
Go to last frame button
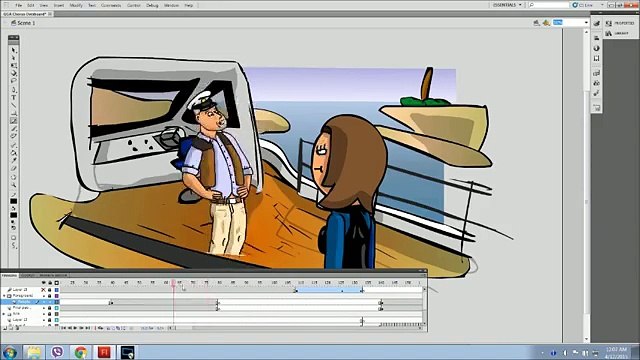point(88,328)
